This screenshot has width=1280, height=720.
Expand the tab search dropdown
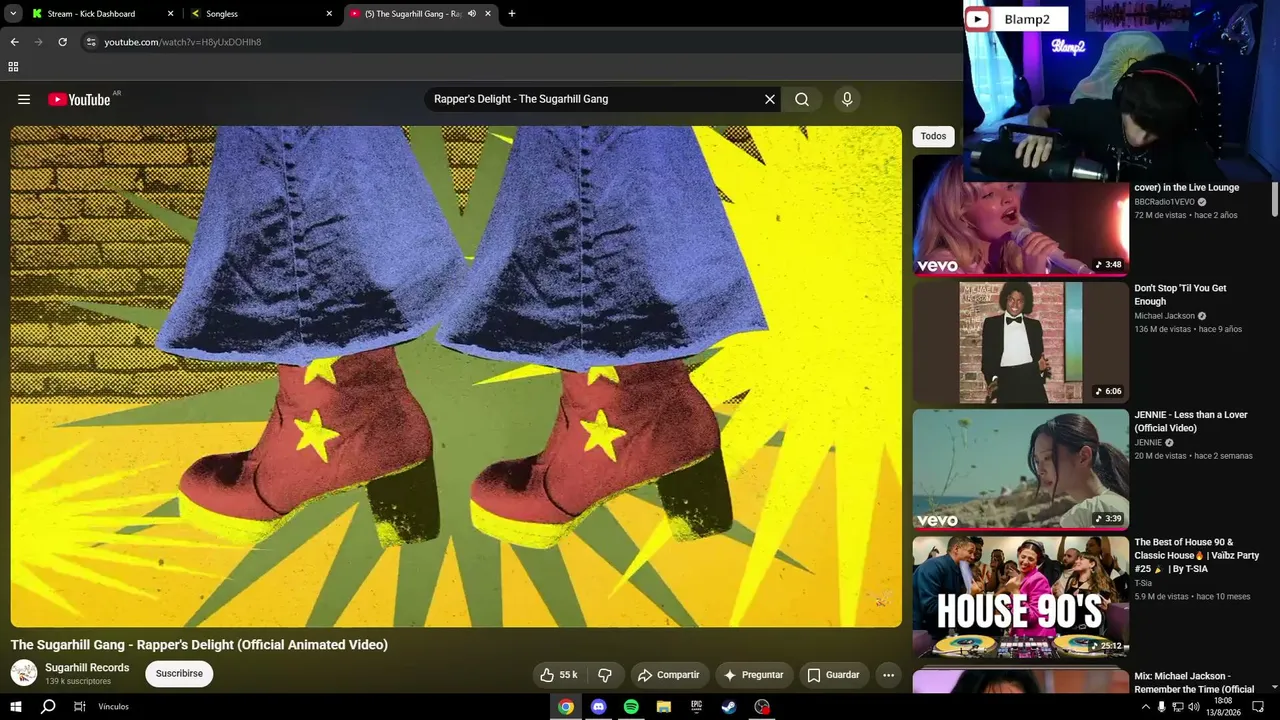click(x=13, y=14)
